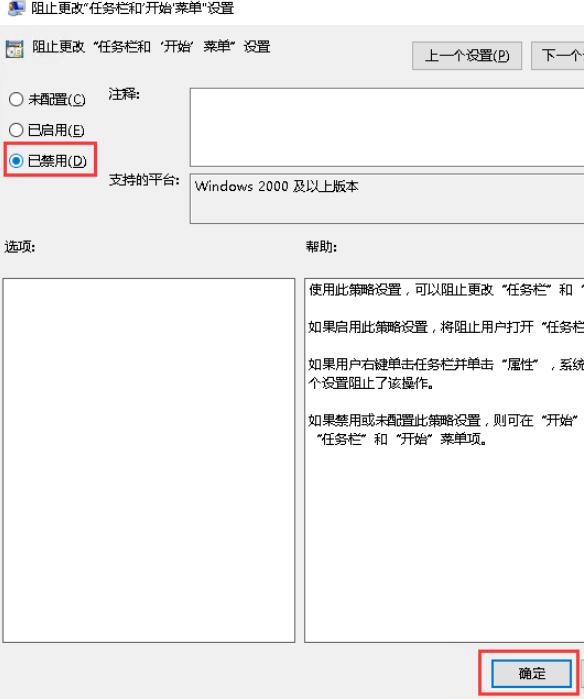Viewport: 584px width, 699px height.
Task: Click the policy heading text beside the icon
Action: coord(151,47)
